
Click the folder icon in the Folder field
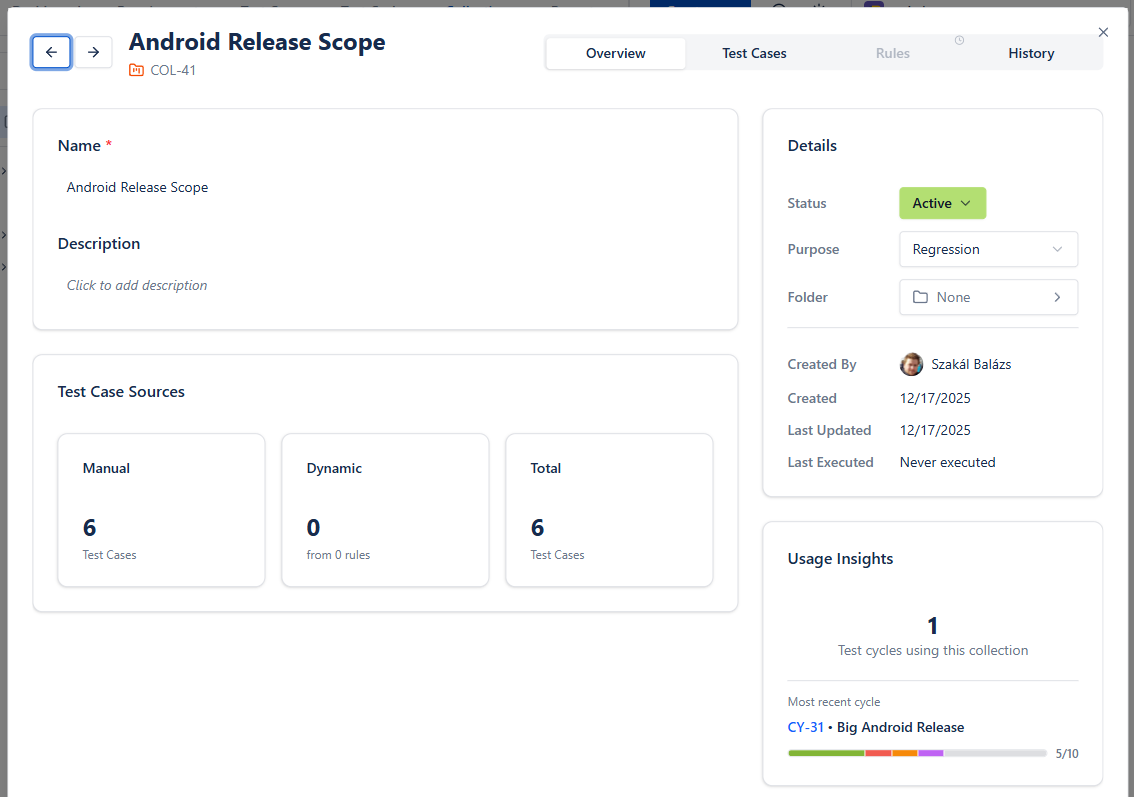coord(920,297)
